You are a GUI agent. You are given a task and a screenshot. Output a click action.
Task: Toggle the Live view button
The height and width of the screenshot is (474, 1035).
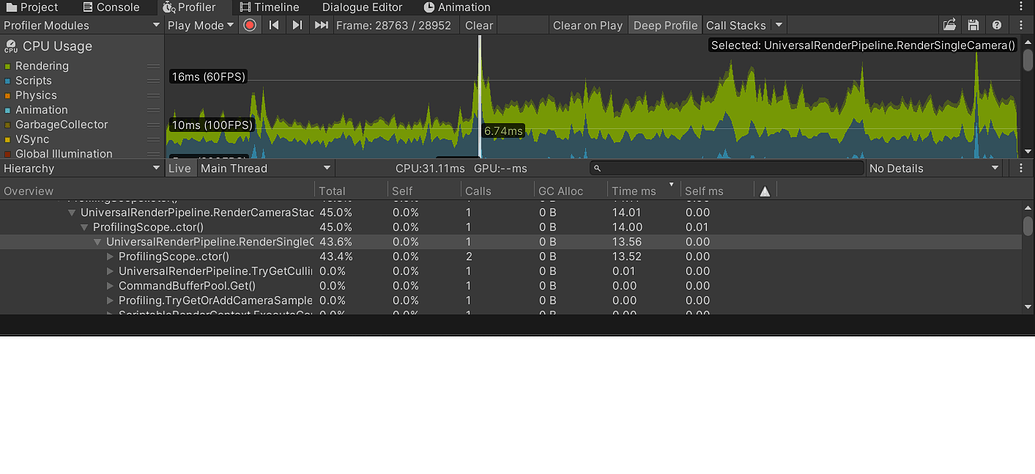click(x=180, y=168)
